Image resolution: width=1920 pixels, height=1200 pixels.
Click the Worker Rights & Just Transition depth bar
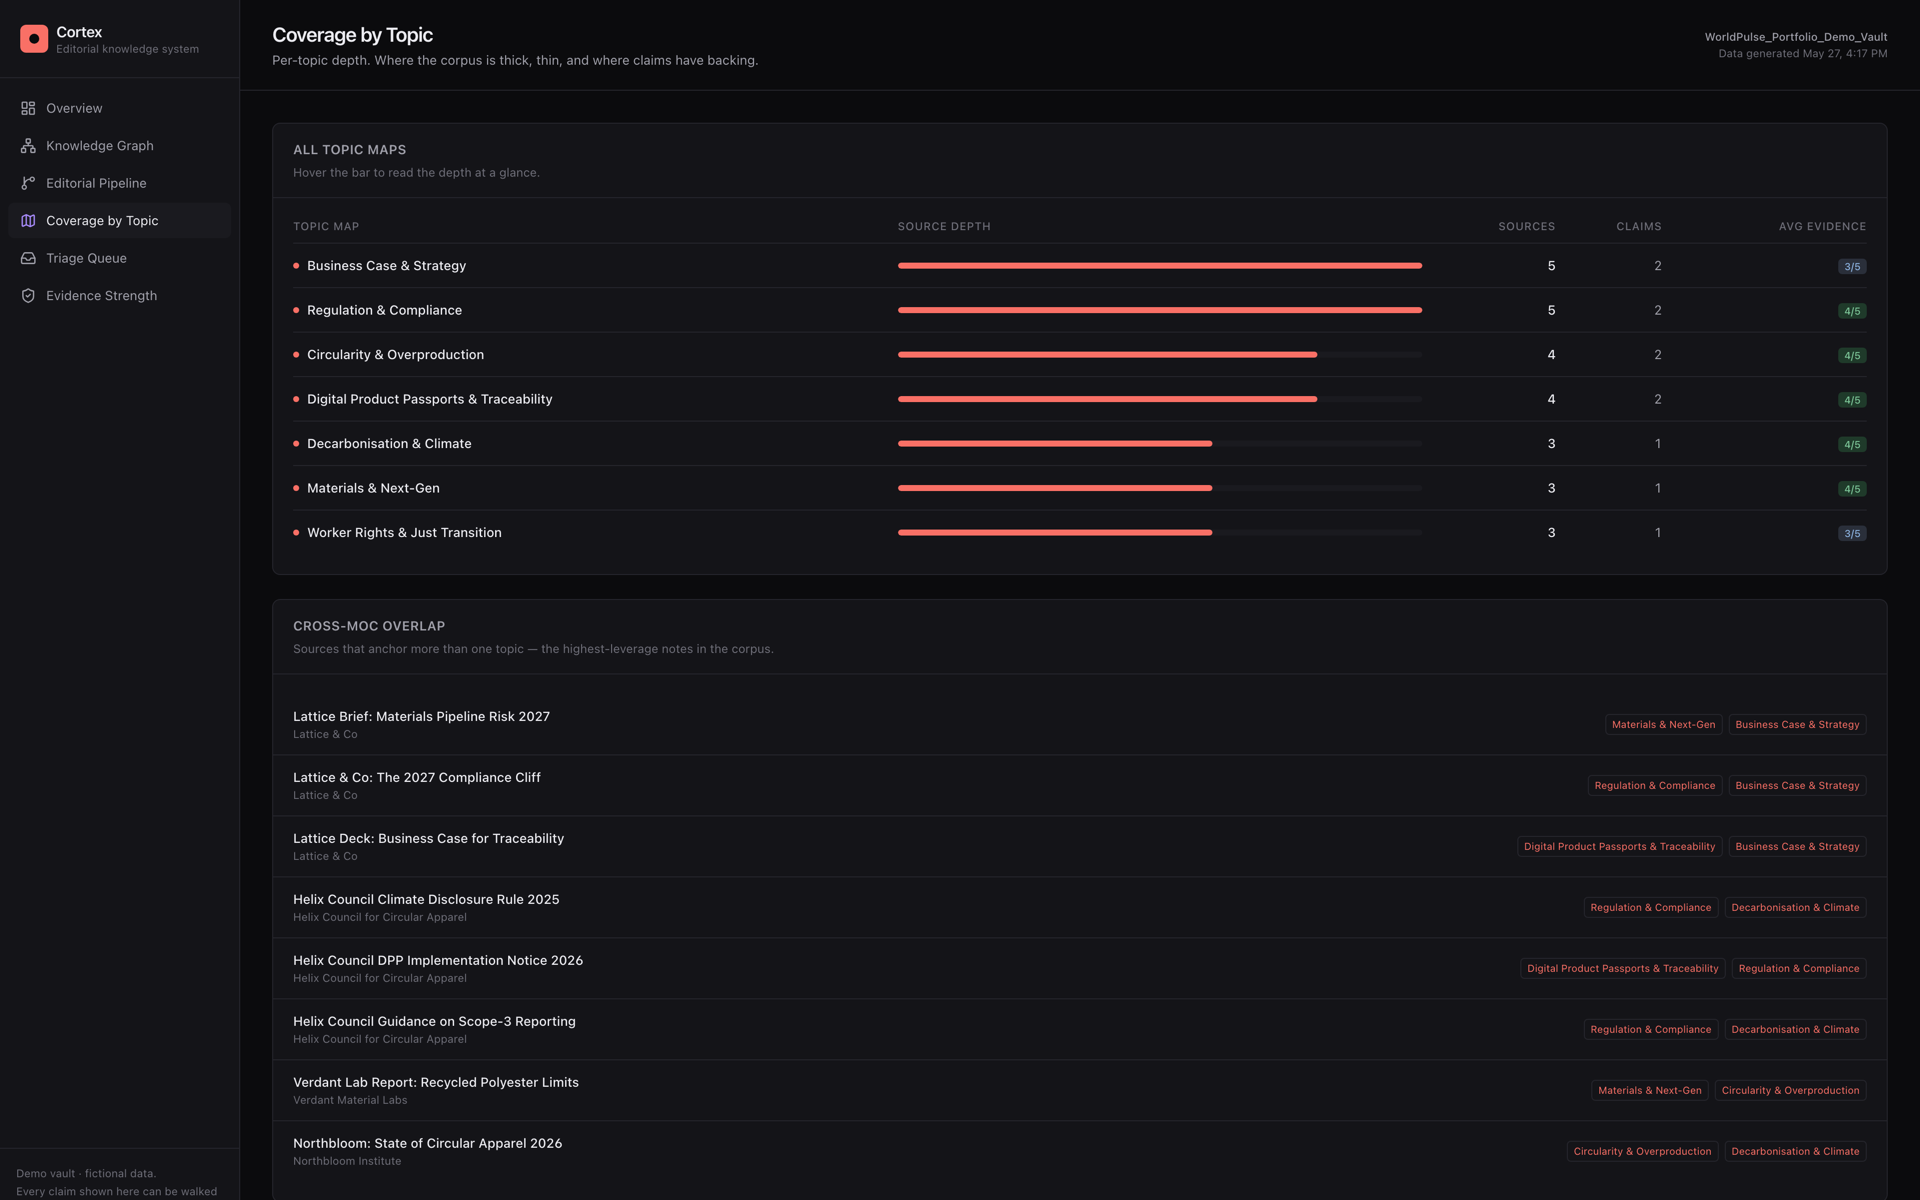click(1160, 533)
